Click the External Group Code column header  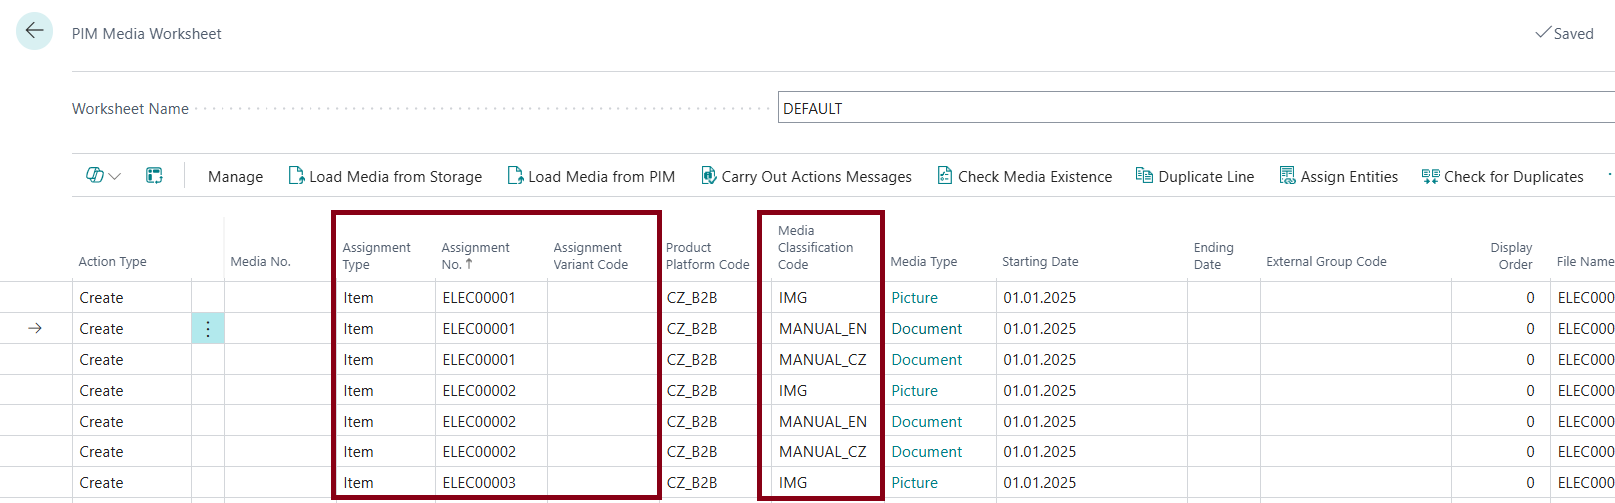click(x=1326, y=262)
